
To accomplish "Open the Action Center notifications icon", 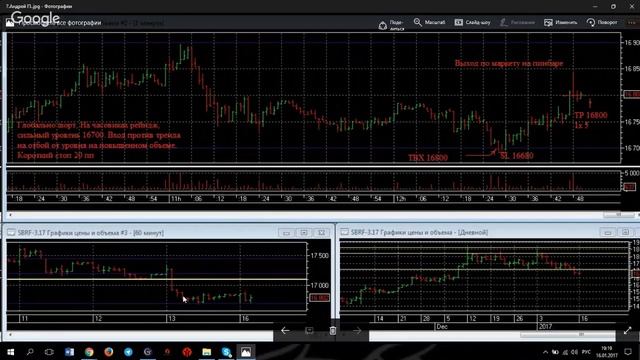I will tap(628, 352).
